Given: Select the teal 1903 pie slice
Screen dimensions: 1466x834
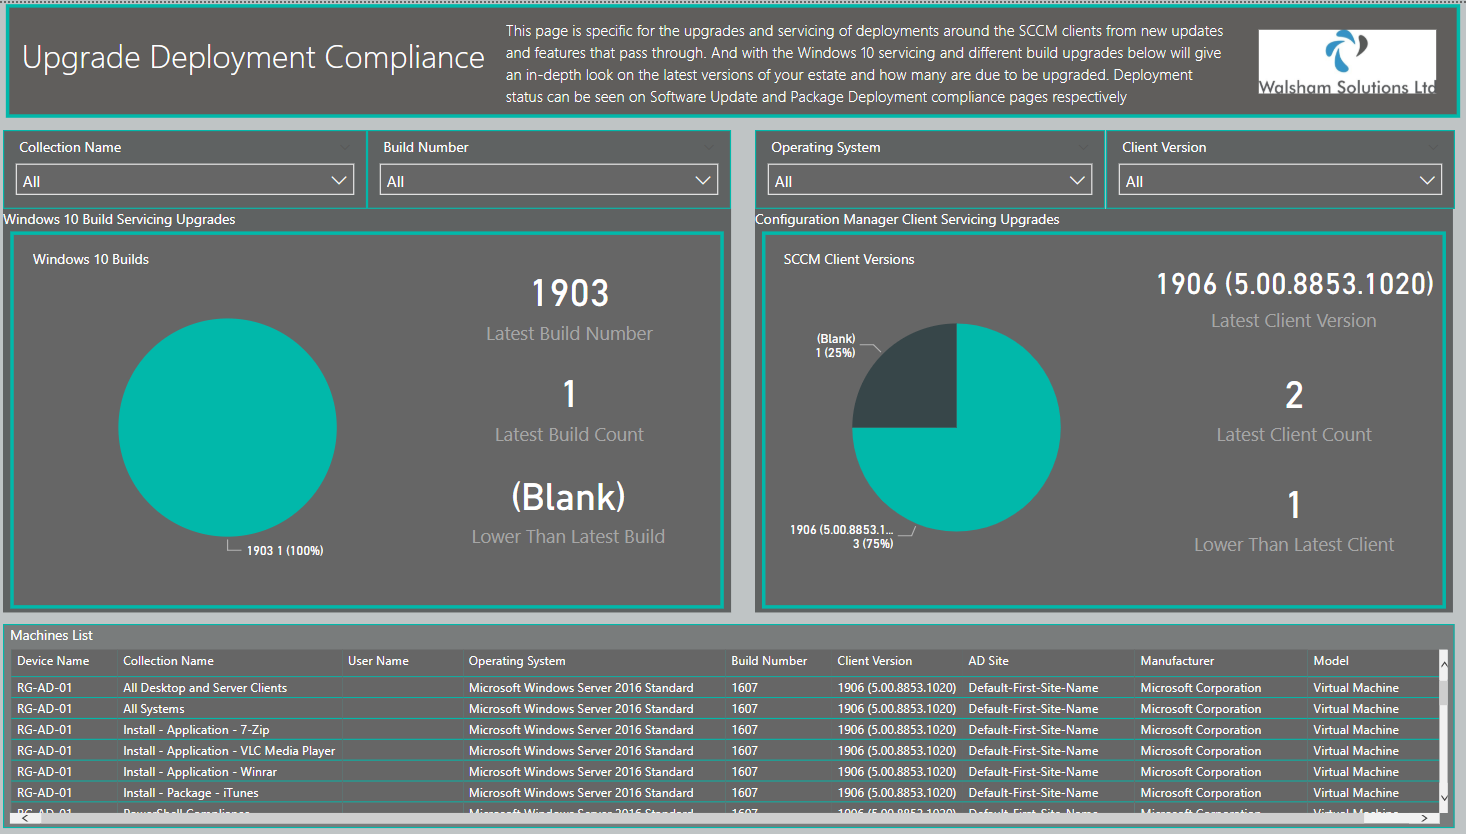Looking at the screenshot, I should click(x=227, y=427).
